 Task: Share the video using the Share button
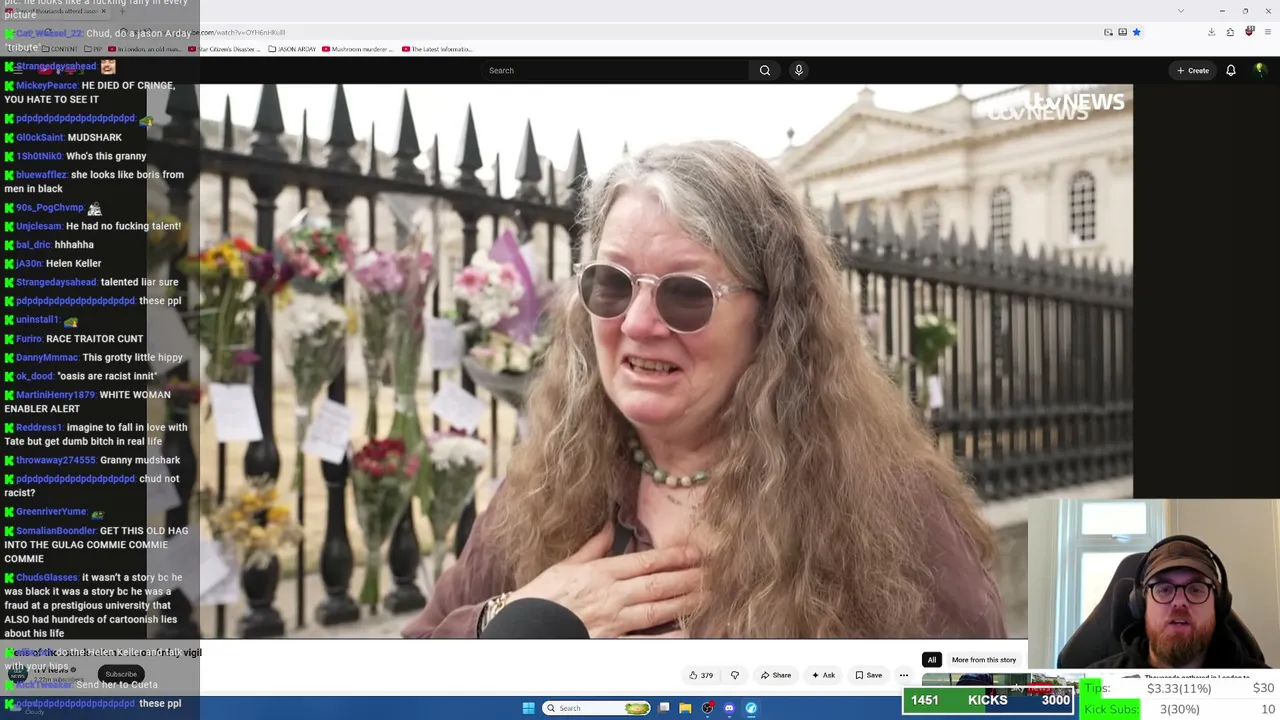click(776, 675)
